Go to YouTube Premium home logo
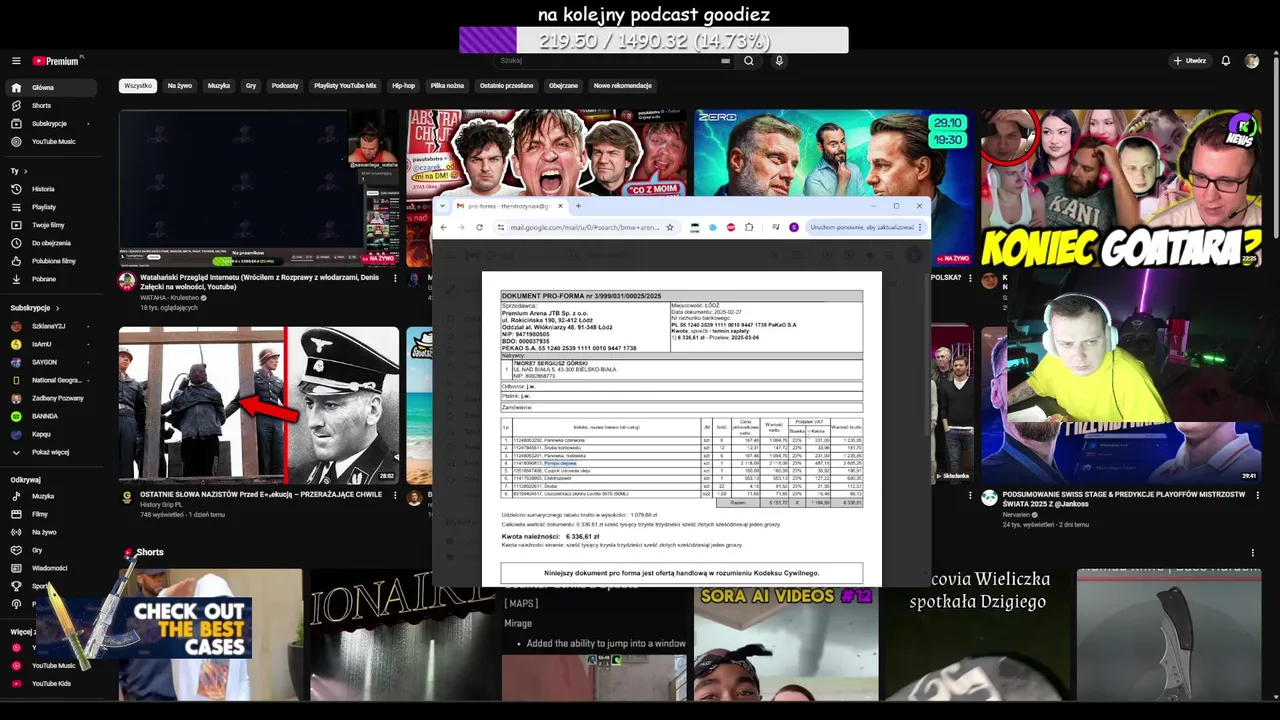The image size is (1280, 720). (55, 61)
